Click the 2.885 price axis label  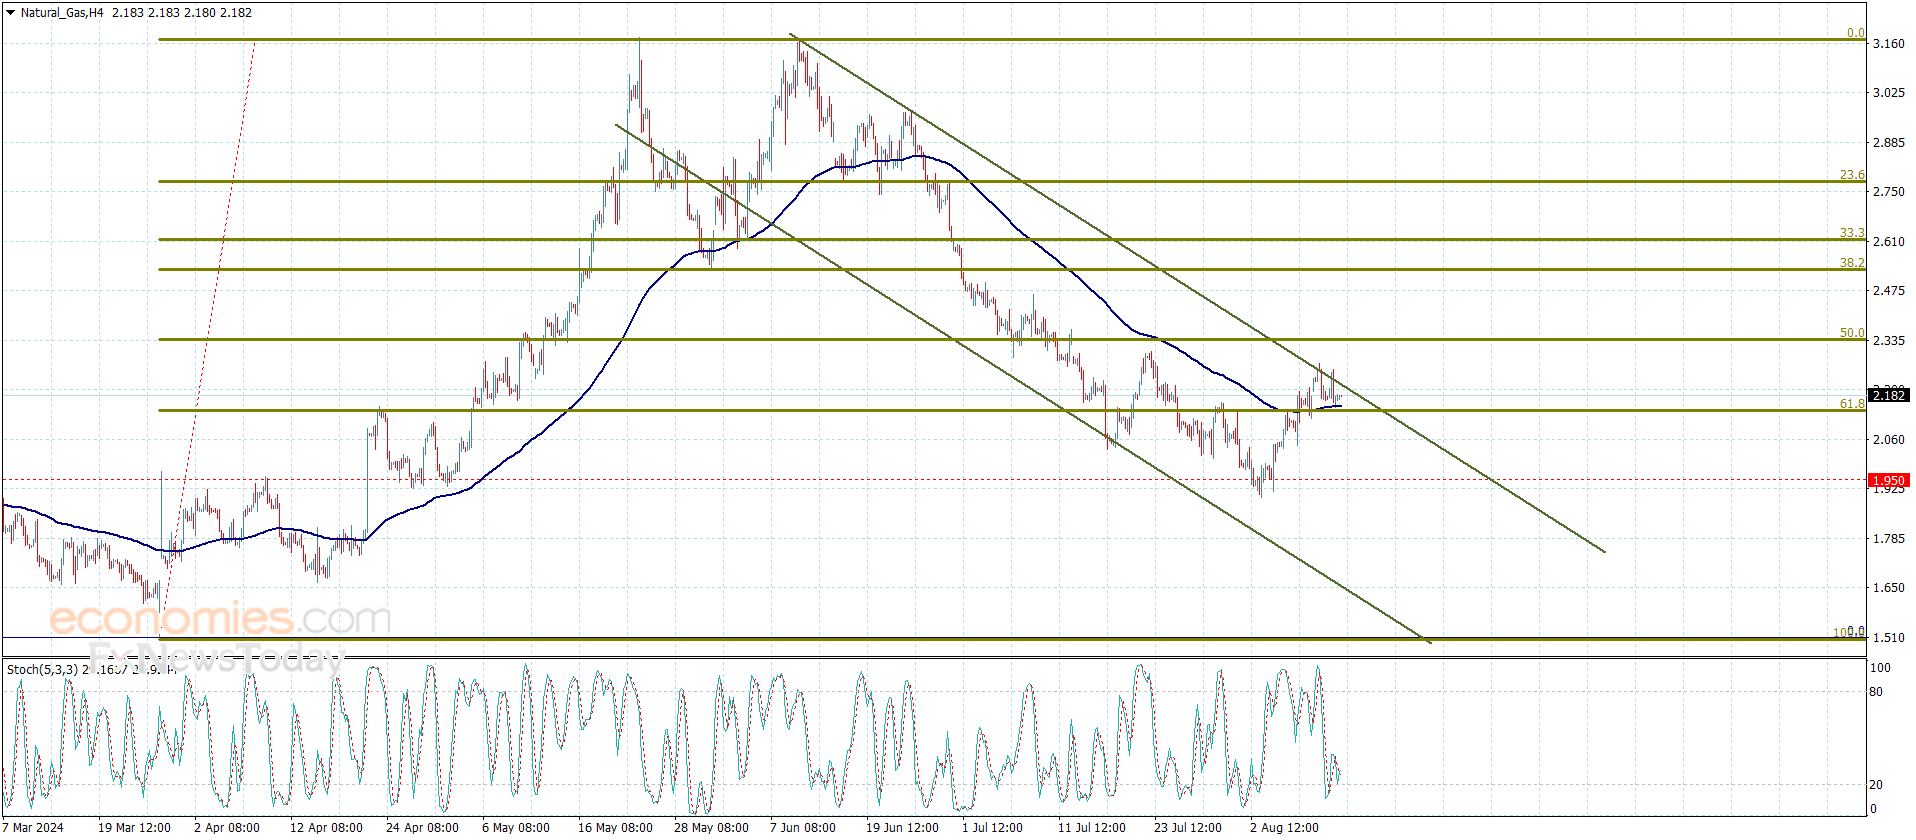pyautogui.click(x=1888, y=143)
